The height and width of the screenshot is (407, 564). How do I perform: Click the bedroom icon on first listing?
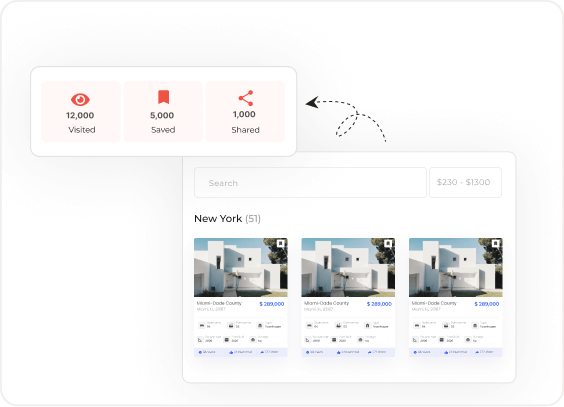pyautogui.click(x=202, y=325)
